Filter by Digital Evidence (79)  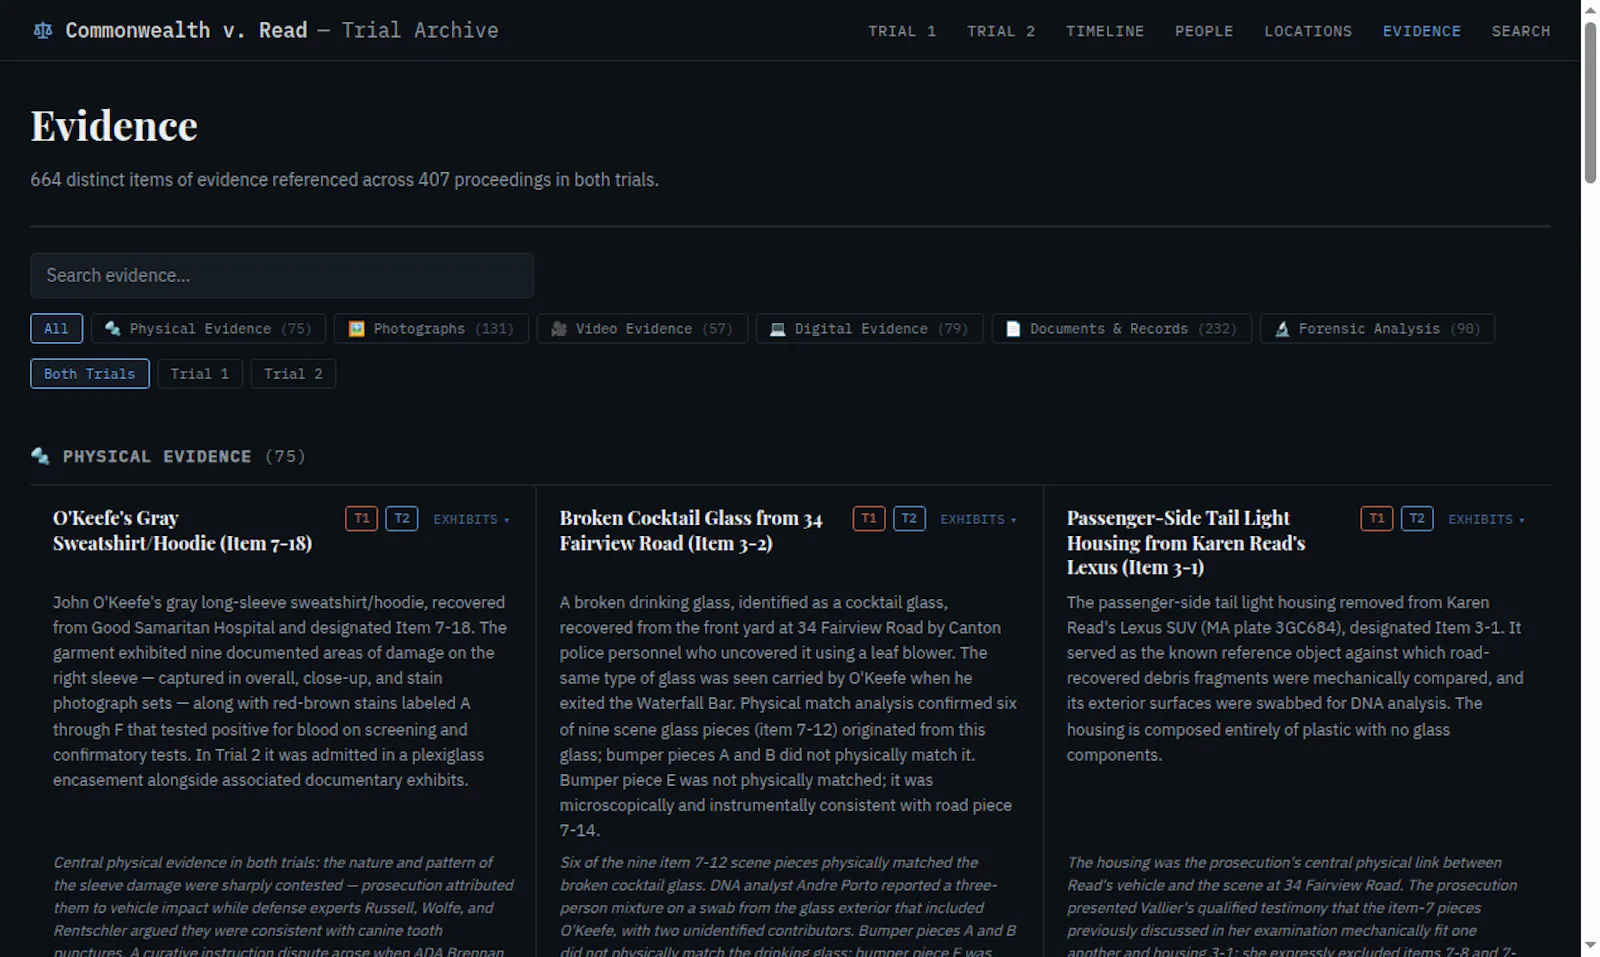pos(869,329)
